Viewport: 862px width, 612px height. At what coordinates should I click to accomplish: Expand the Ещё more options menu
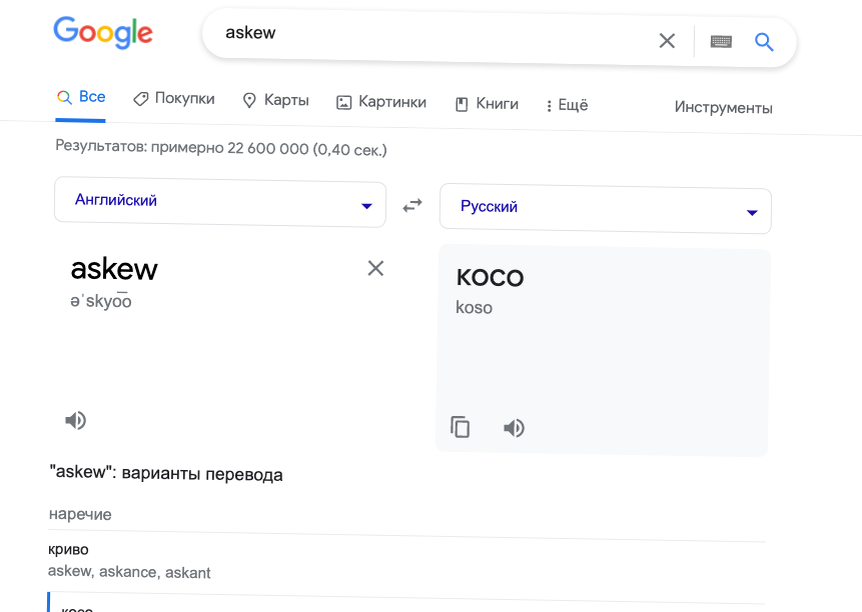566,105
